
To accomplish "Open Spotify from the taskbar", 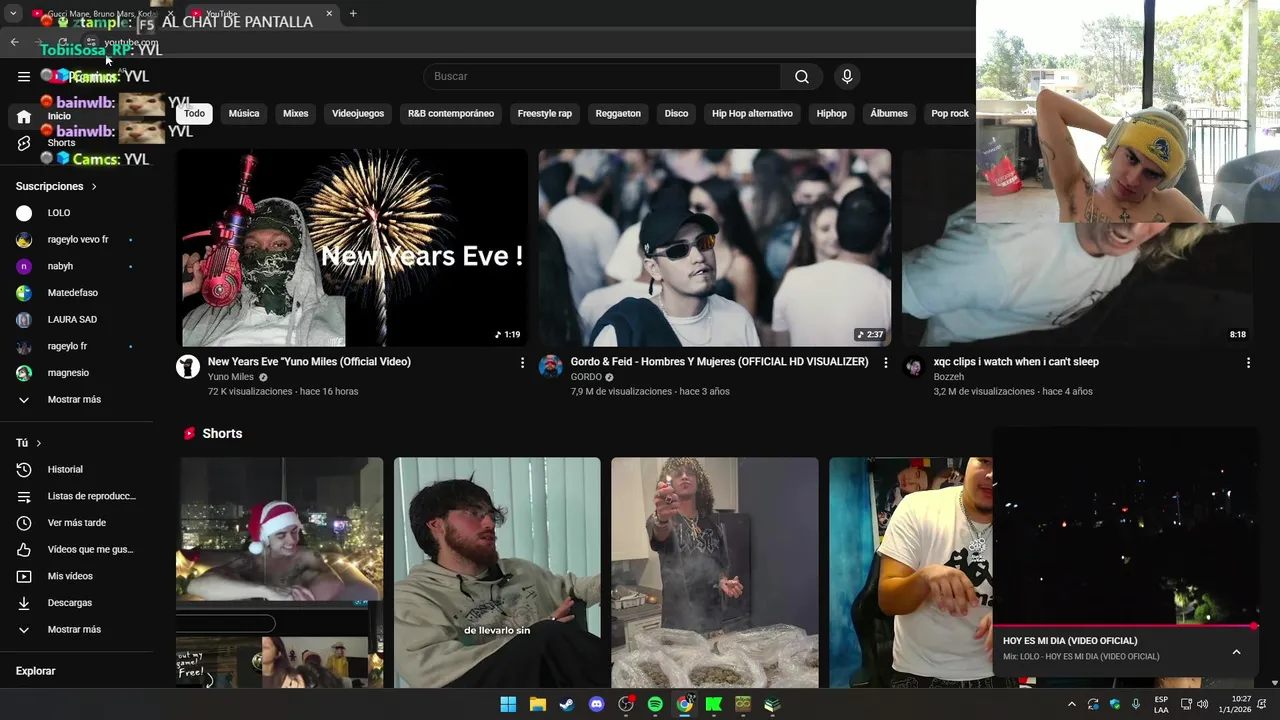I will pyautogui.click(x=655, y=704).
